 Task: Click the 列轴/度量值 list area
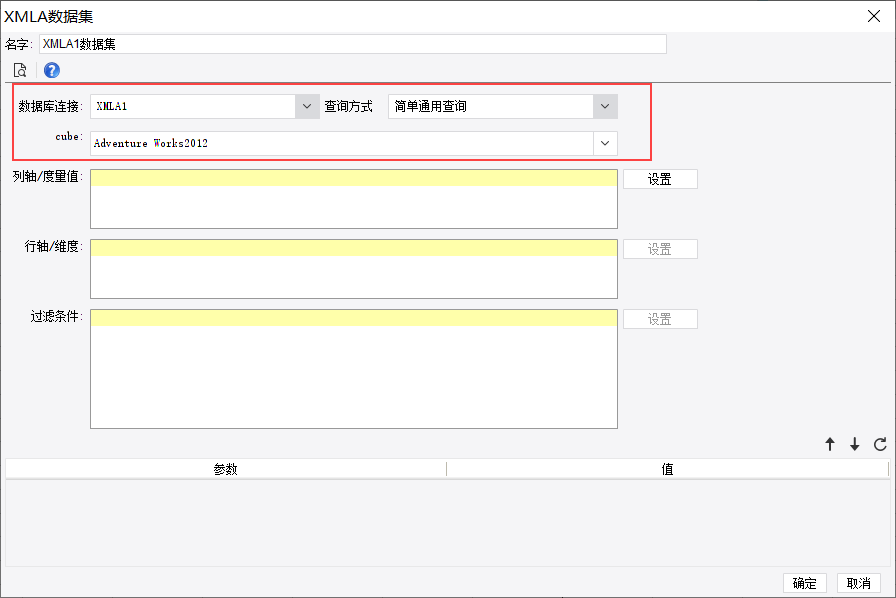tap(354, 199)
